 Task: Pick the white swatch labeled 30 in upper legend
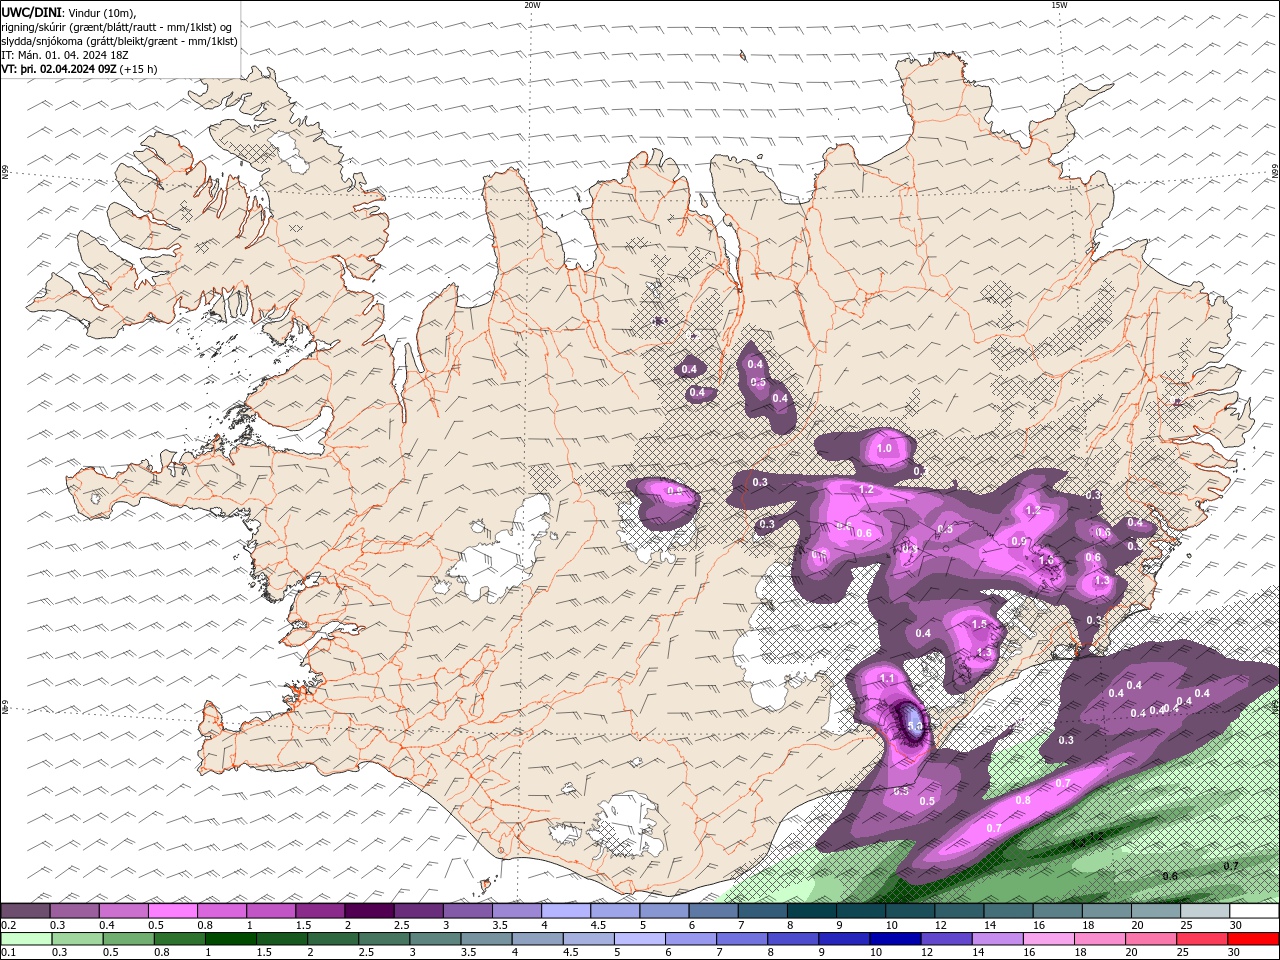coord(1253,911)
